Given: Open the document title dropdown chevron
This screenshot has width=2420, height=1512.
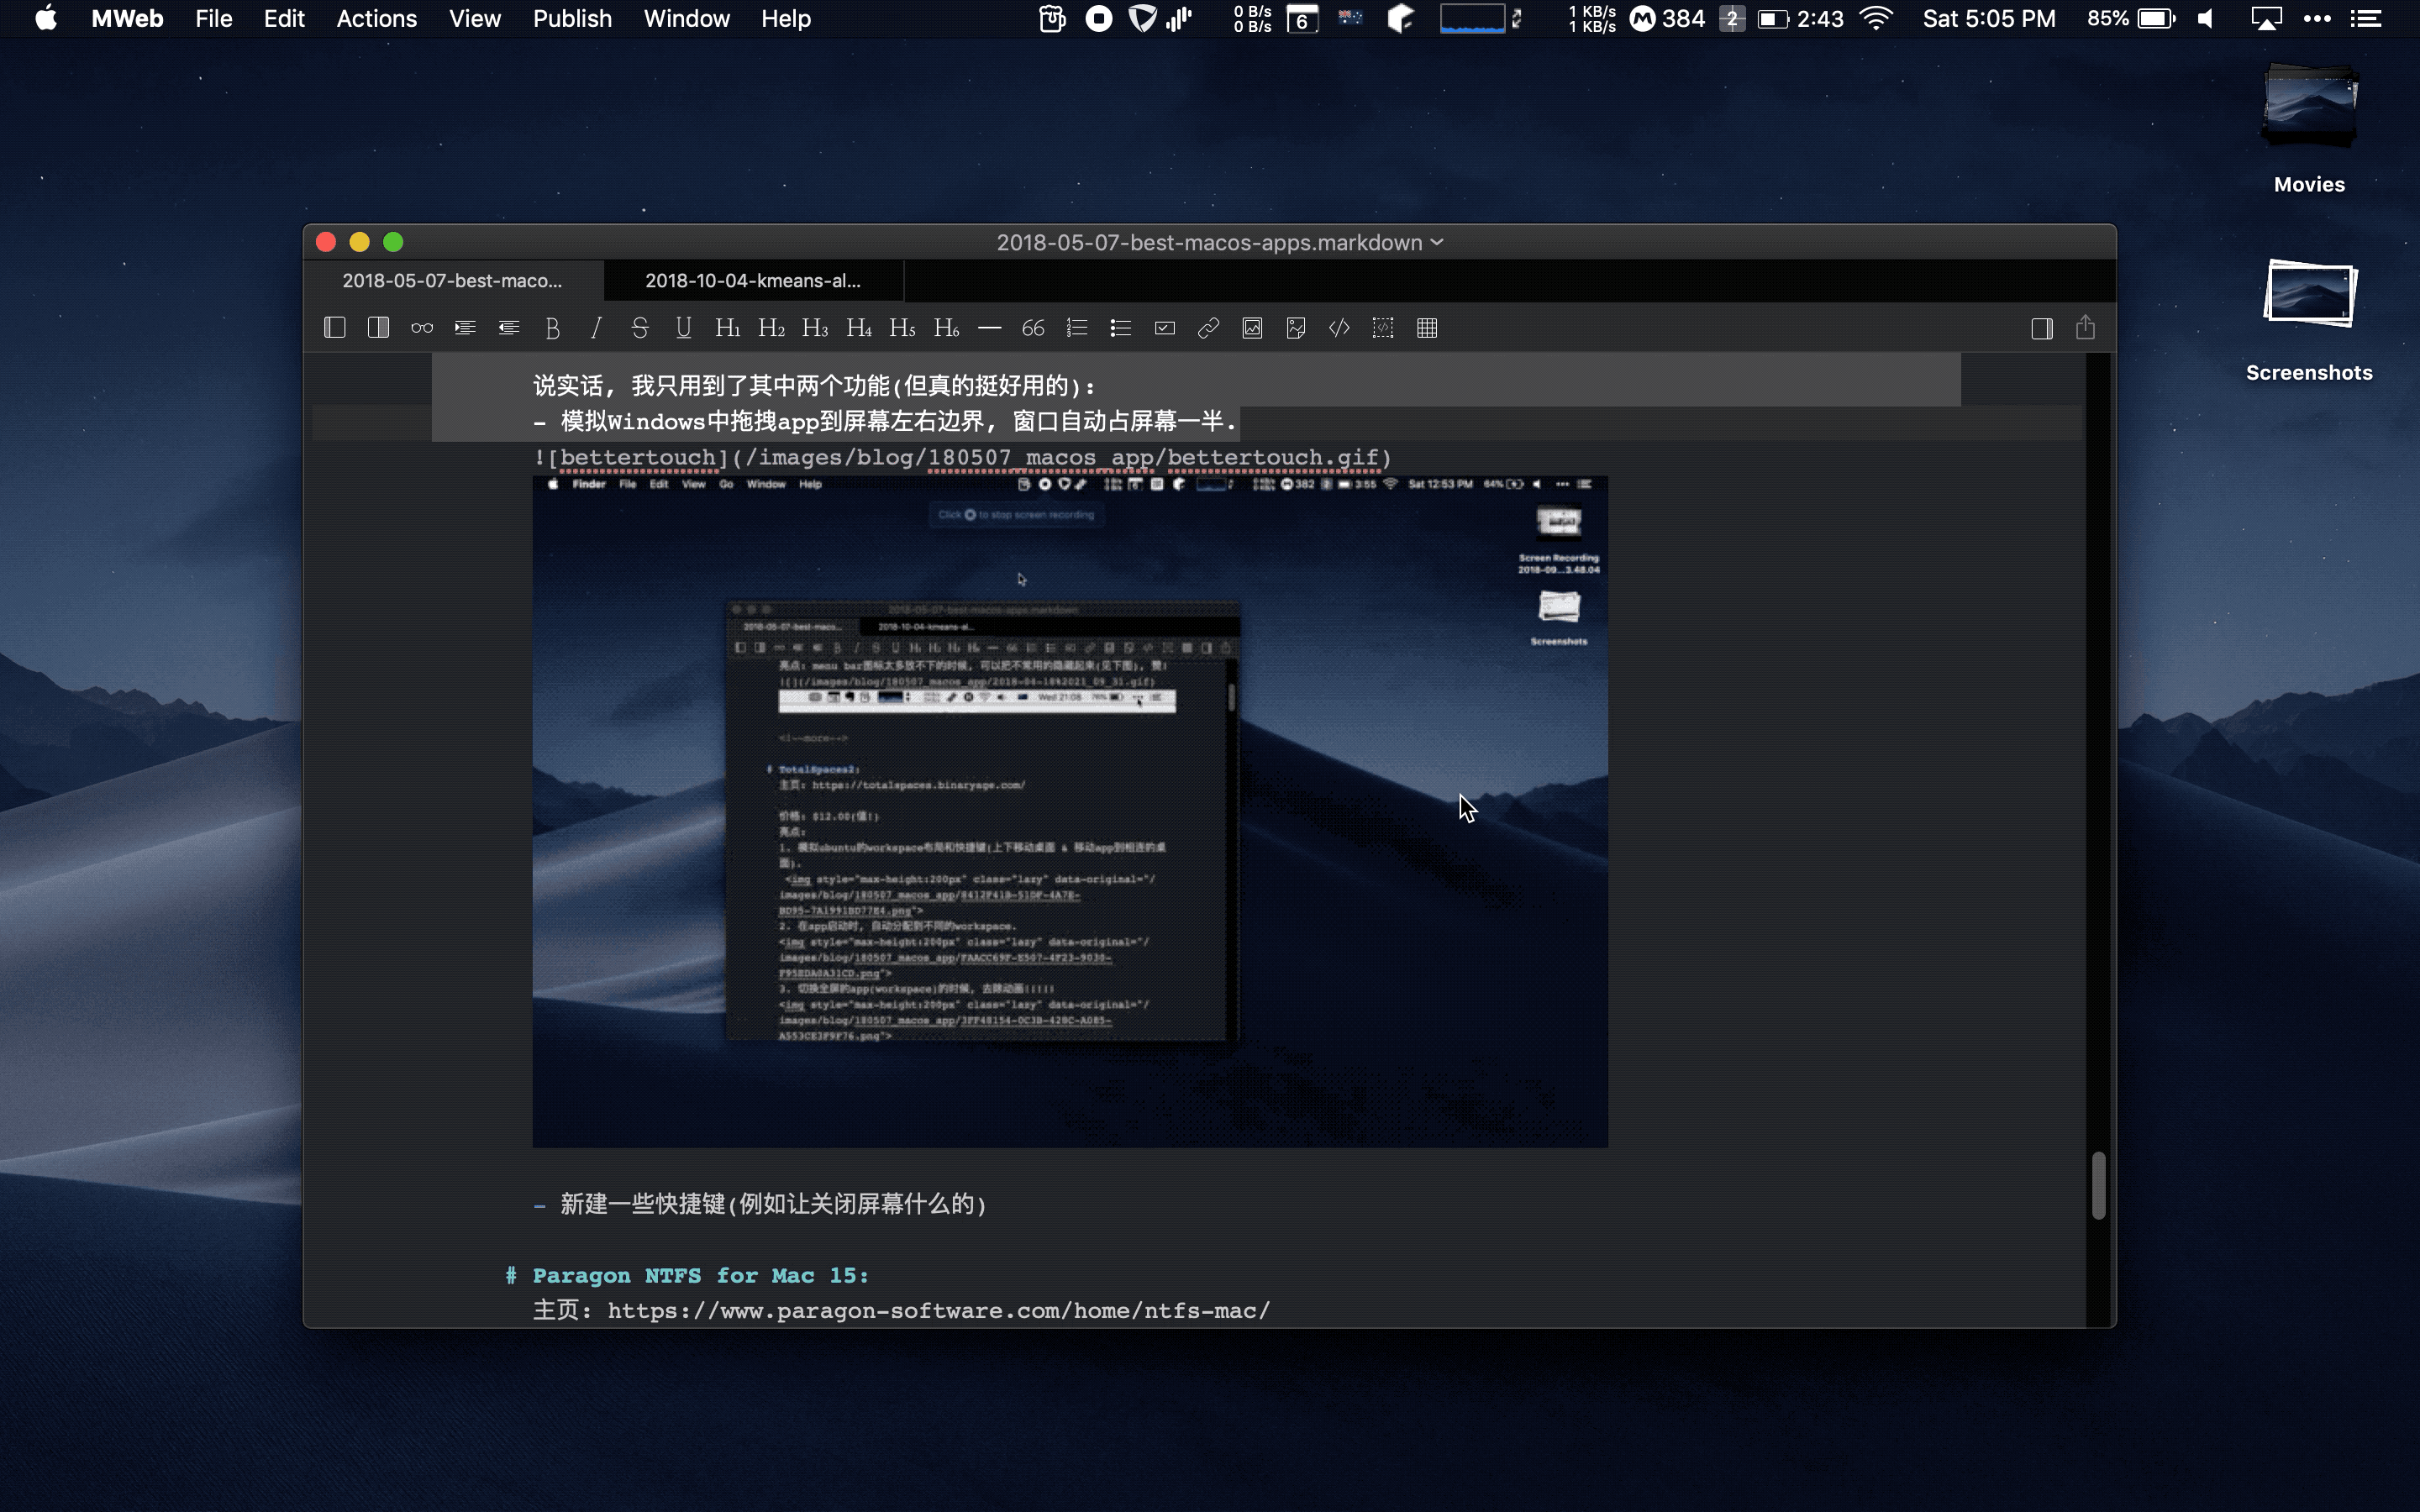Looking at the screenshot, I should click(x=1437, y=242).
